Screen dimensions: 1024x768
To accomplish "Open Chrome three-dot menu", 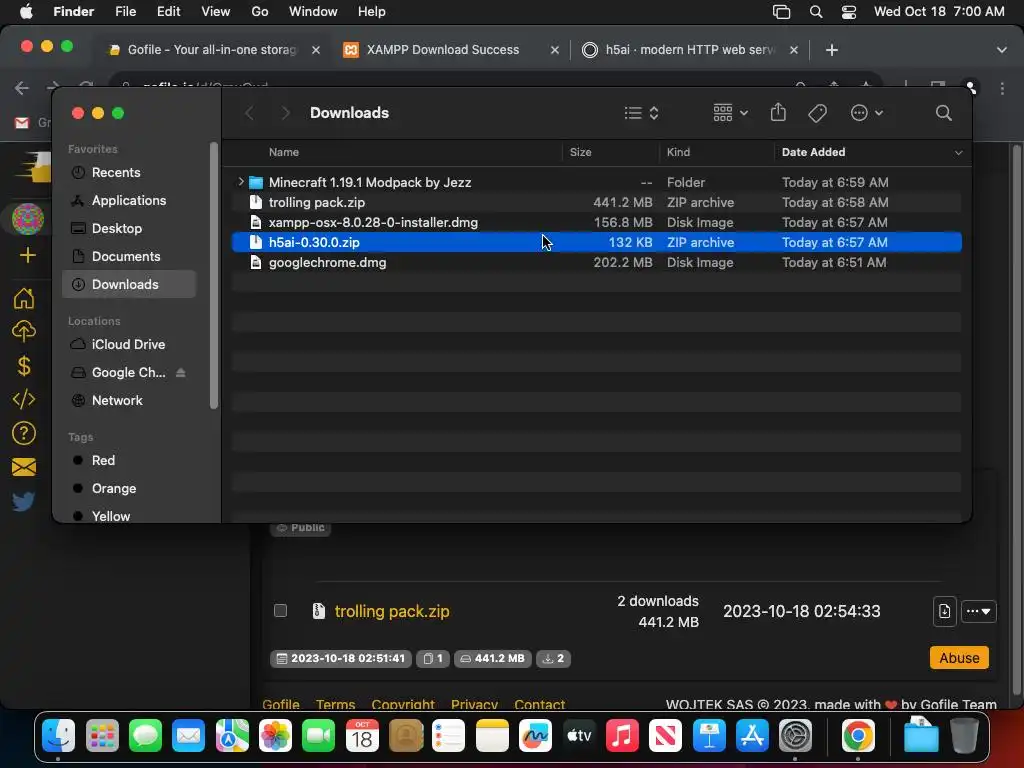I will click(x=1002, y=88).
